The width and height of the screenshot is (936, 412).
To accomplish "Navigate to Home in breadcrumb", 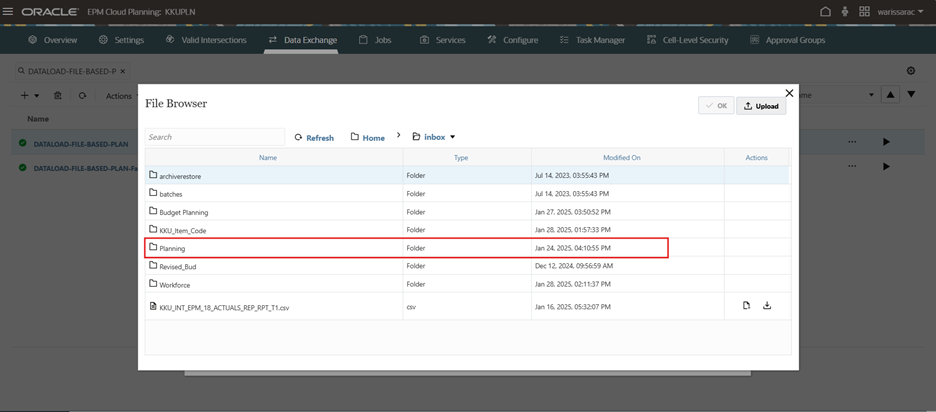I will [368, 137].
